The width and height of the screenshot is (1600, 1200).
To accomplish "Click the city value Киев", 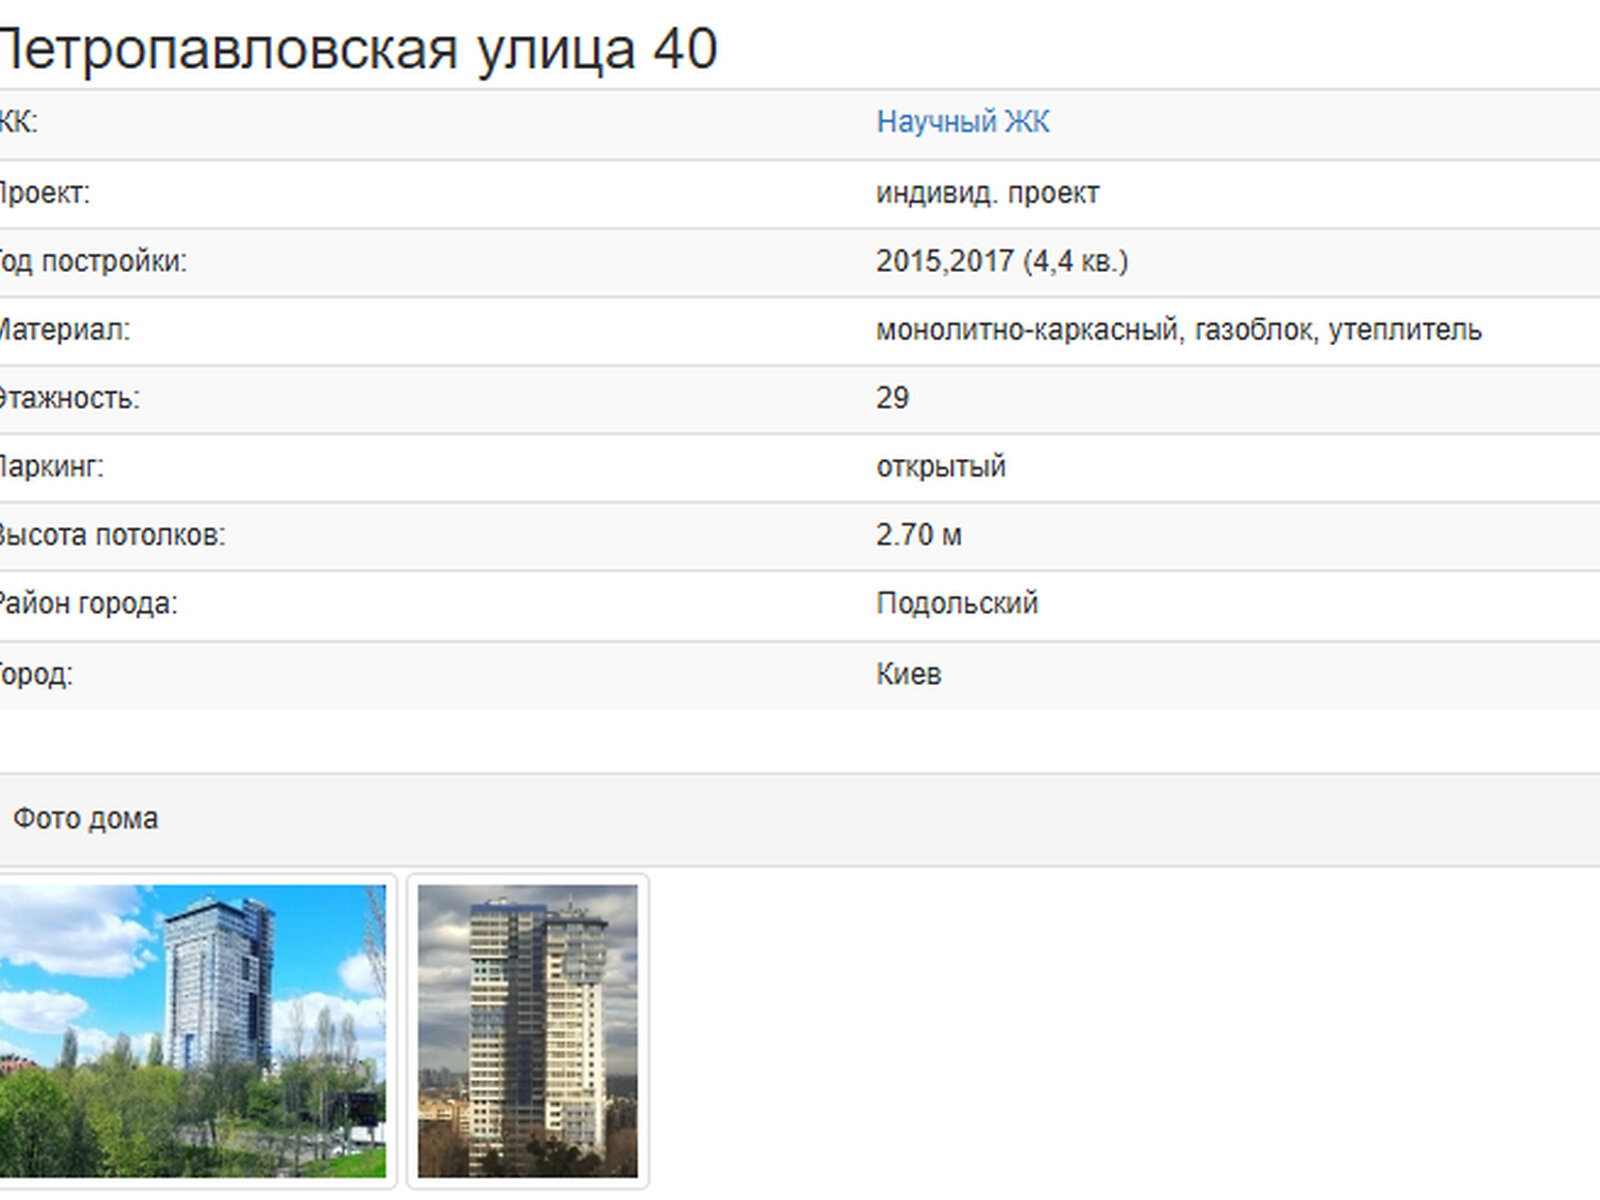I will [908, 674].
